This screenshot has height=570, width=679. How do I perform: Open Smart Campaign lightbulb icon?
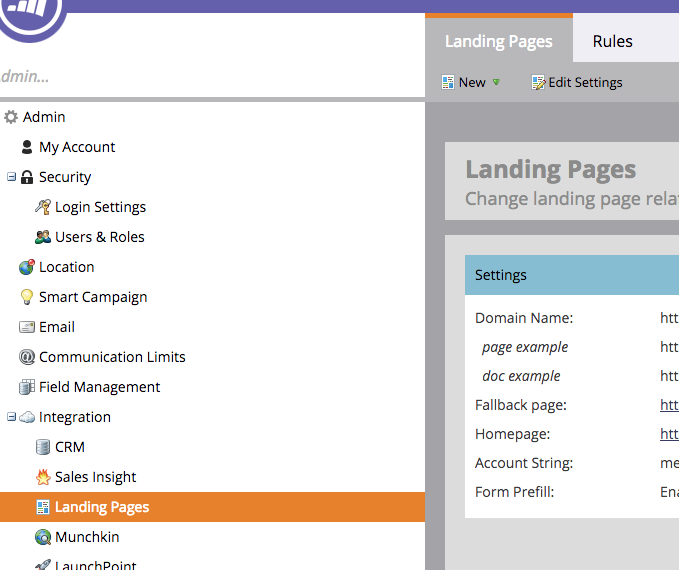click(27, 297)
